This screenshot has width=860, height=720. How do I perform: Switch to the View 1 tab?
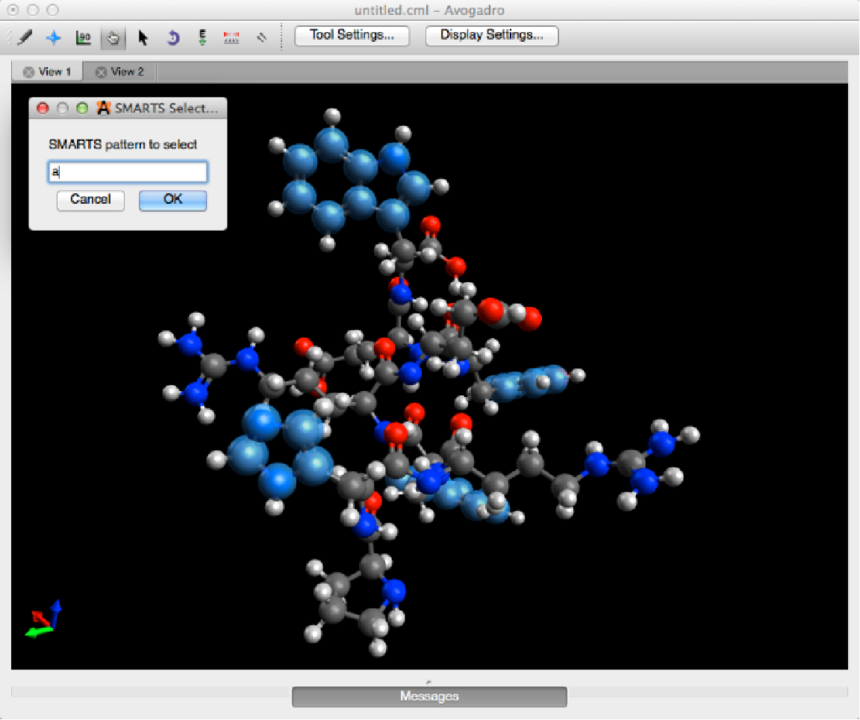55,72
